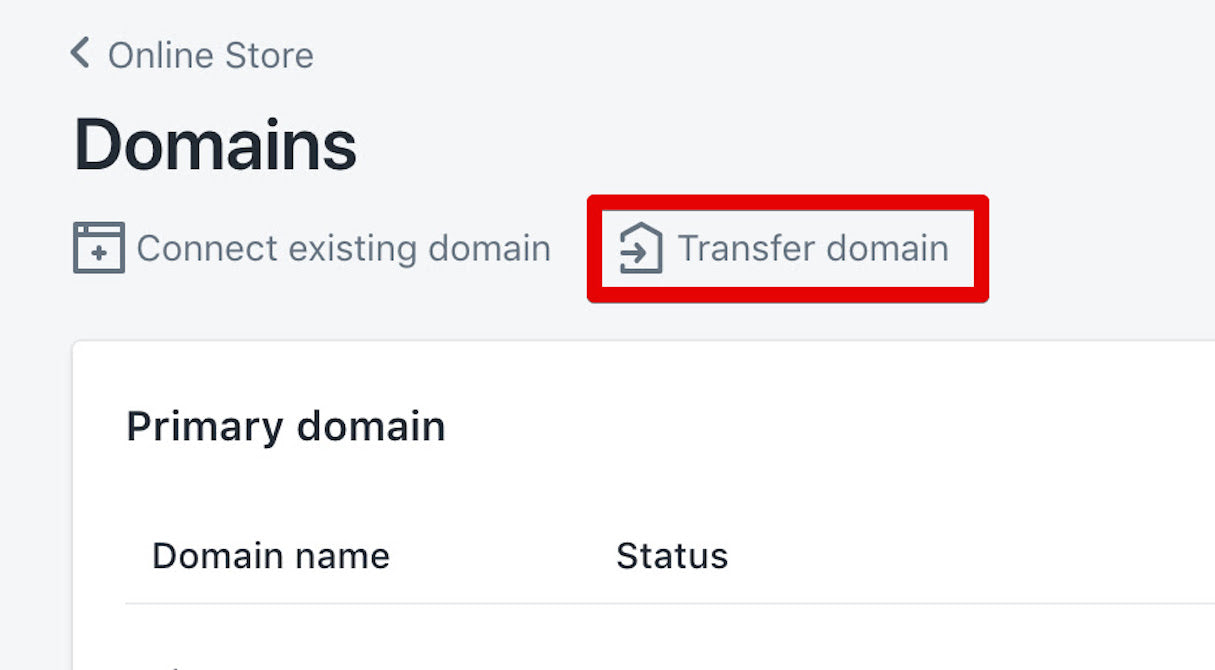1215x670 pixels.
Task: Click the Primary domain section title
Action: [x=285, y=427]
